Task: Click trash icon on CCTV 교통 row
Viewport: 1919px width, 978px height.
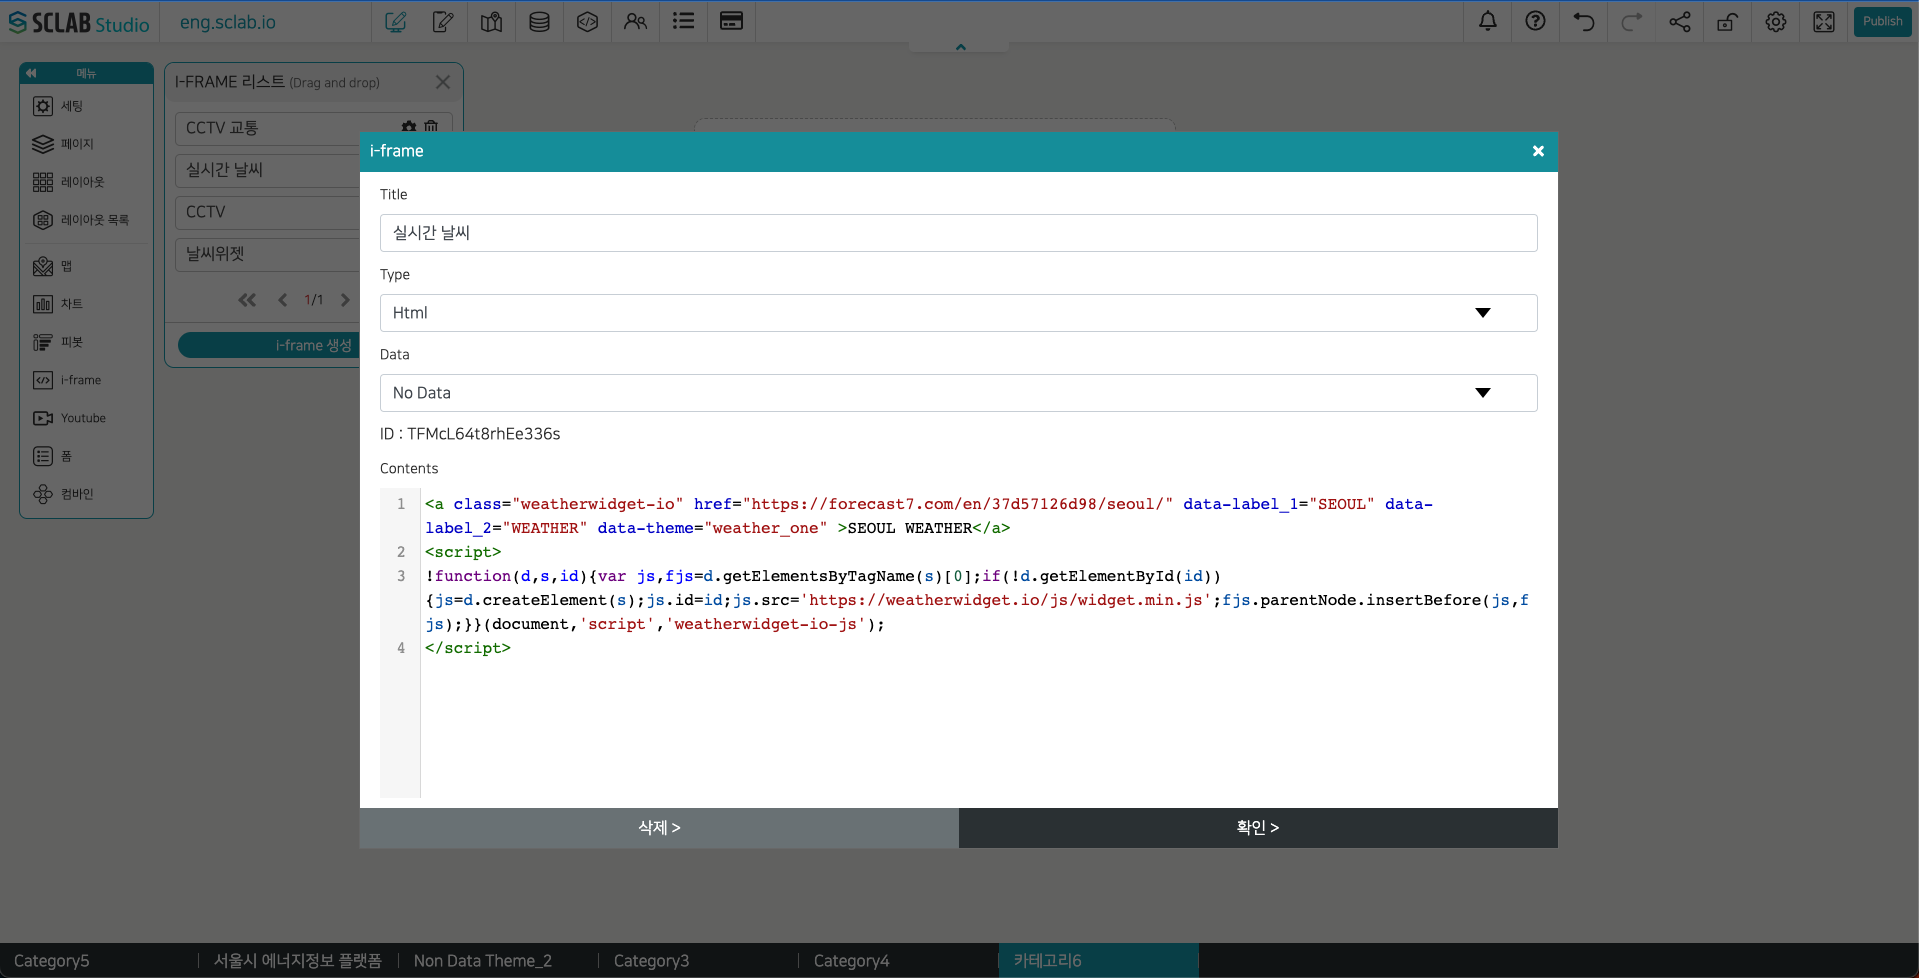Action: tap(431, 127)
